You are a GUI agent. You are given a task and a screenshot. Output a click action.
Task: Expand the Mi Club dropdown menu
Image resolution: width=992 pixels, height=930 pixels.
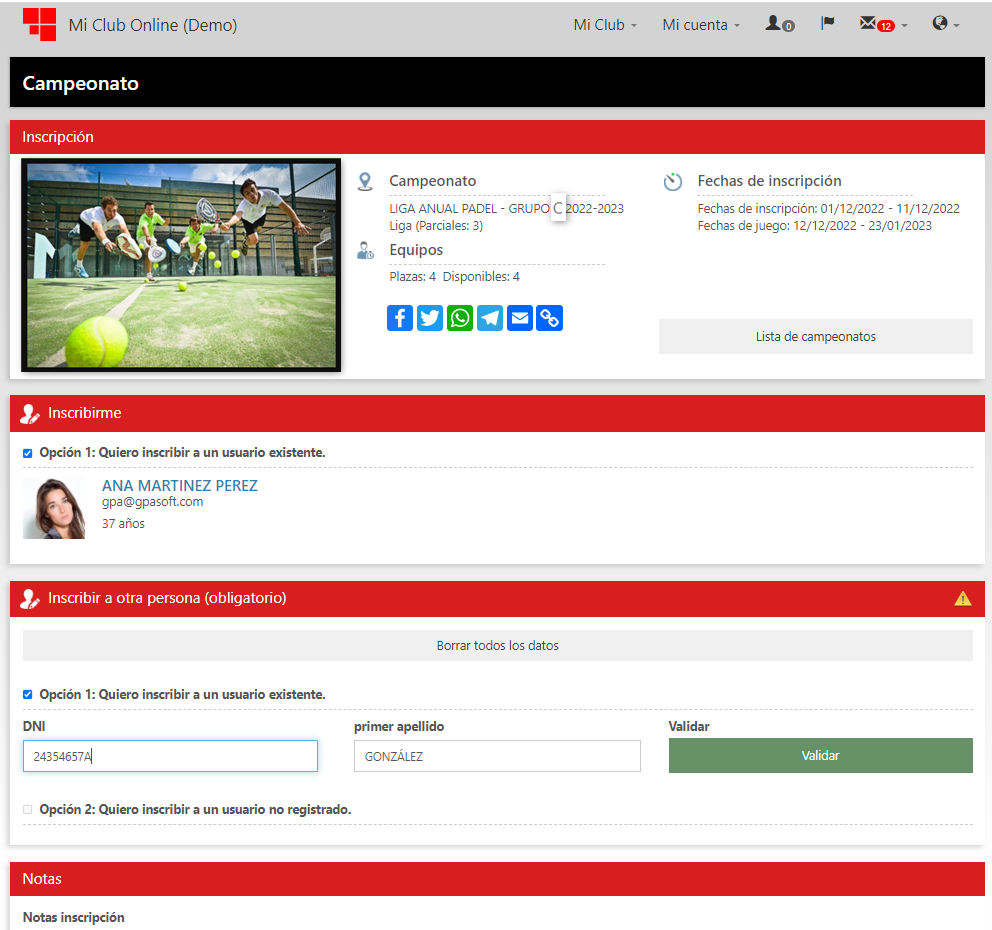tap(605, 25)
